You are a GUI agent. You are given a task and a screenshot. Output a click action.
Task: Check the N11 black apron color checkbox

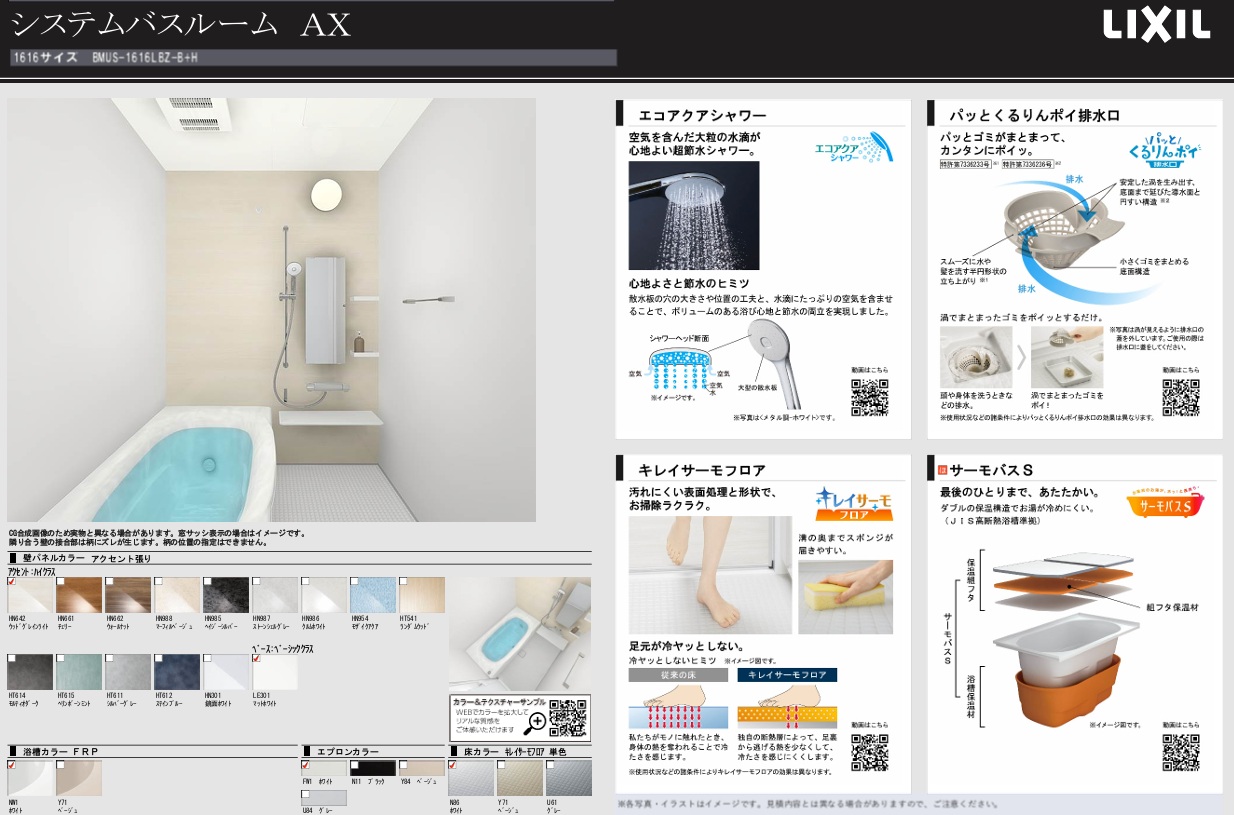tap(354, 765)
